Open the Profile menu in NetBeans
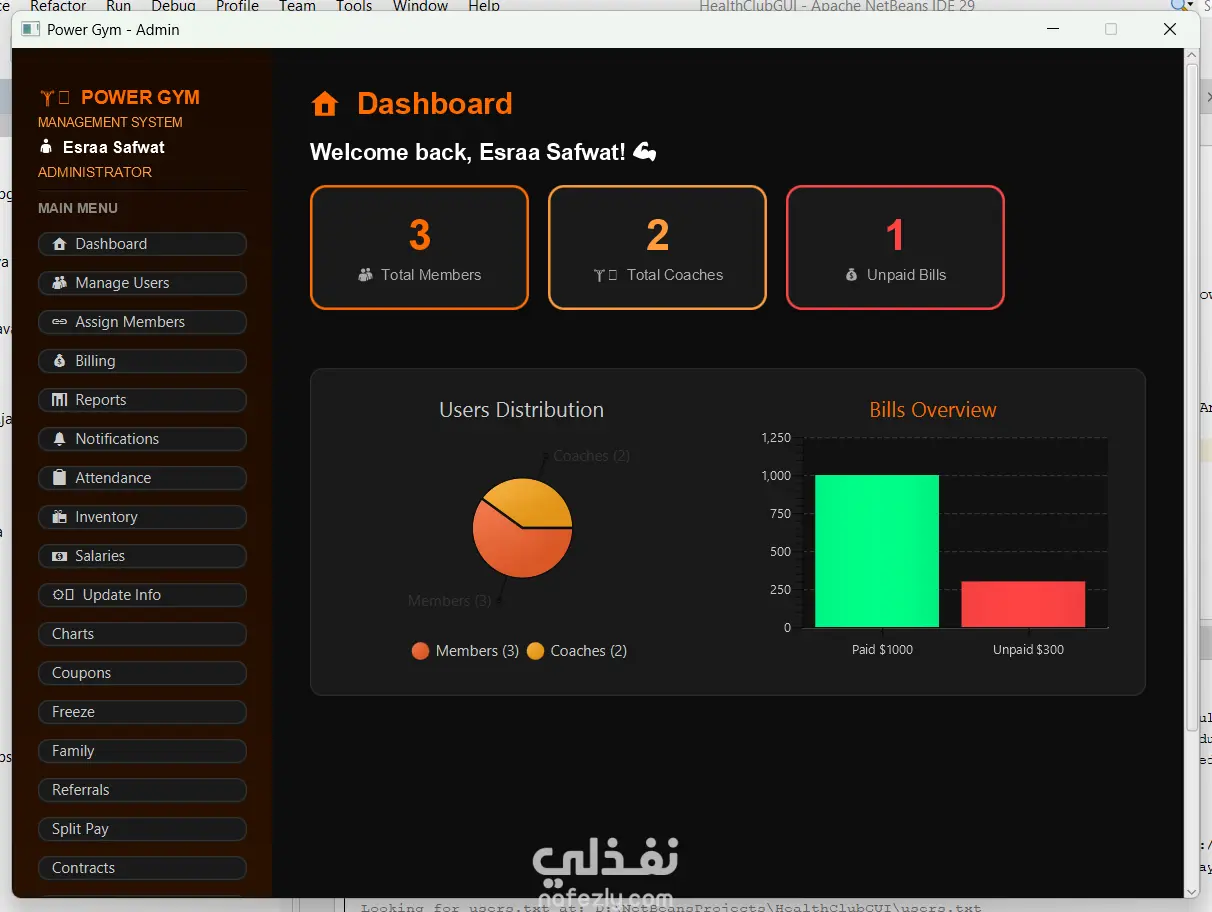This screenshot has height=912, width=1212. 237,6
